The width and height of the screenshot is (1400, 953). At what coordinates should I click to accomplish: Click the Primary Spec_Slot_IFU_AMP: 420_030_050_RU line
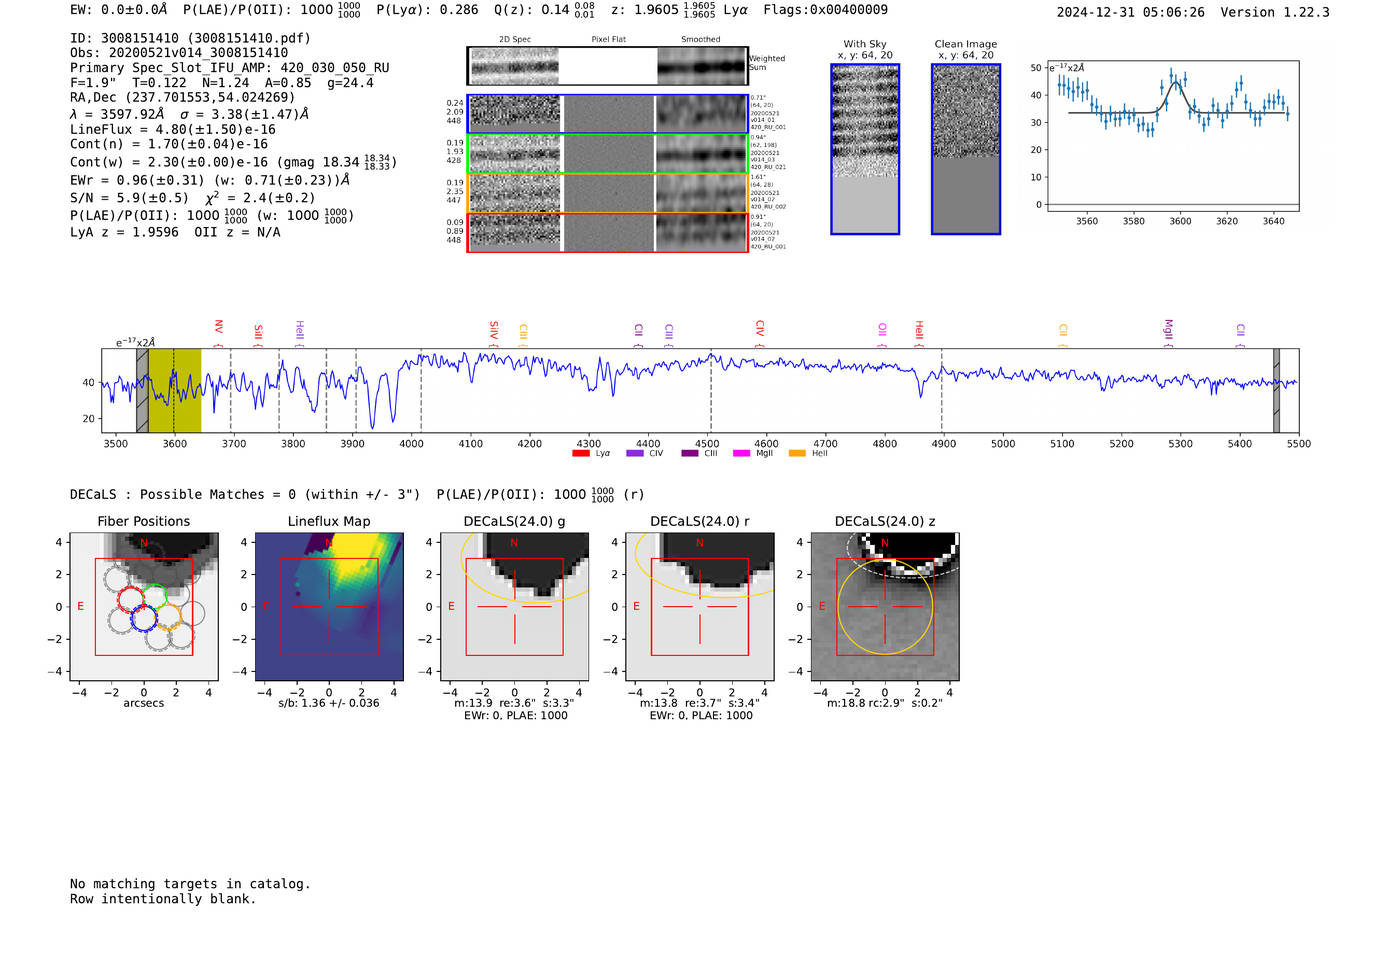[230, 68]
